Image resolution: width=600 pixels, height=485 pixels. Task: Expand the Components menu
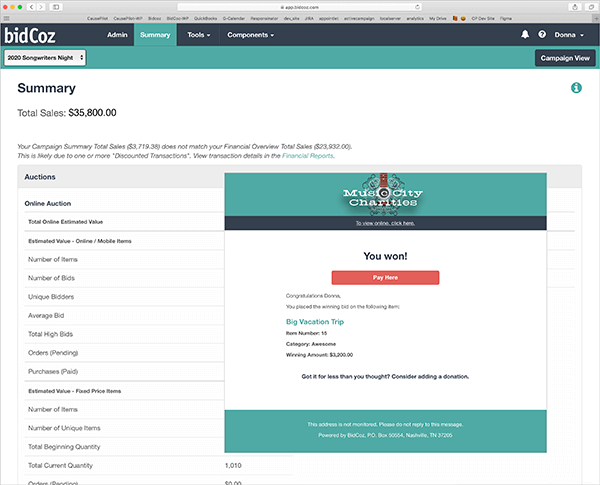[250, 35]
